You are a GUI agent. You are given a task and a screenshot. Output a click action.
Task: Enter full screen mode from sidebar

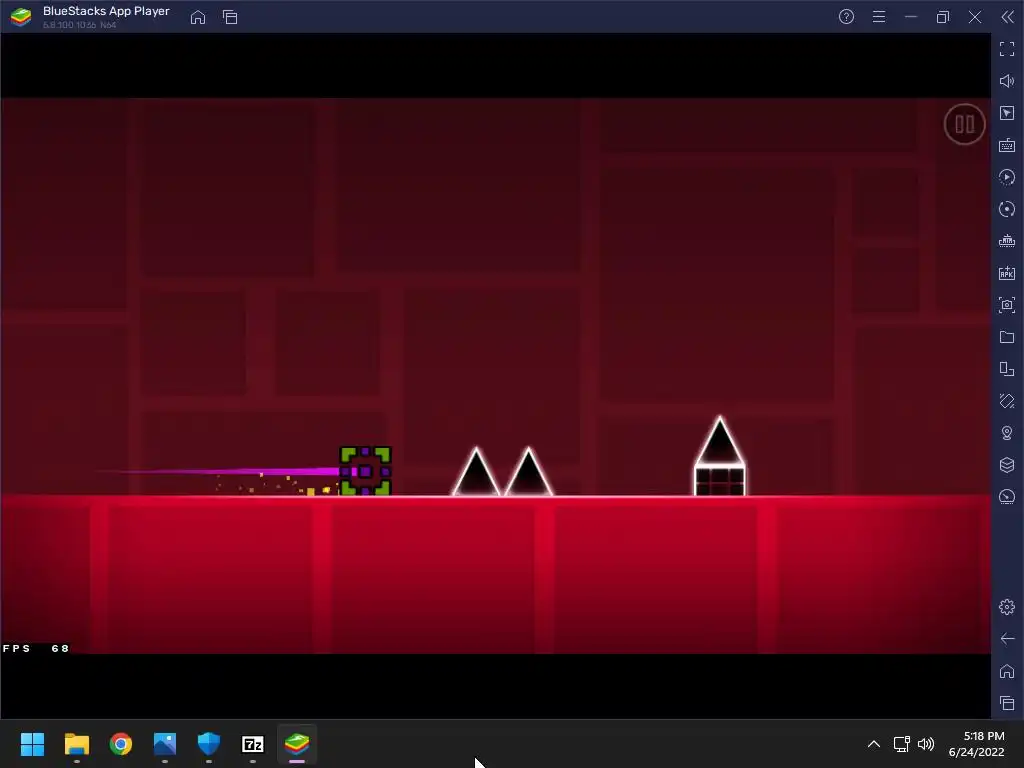point(1007,49)
